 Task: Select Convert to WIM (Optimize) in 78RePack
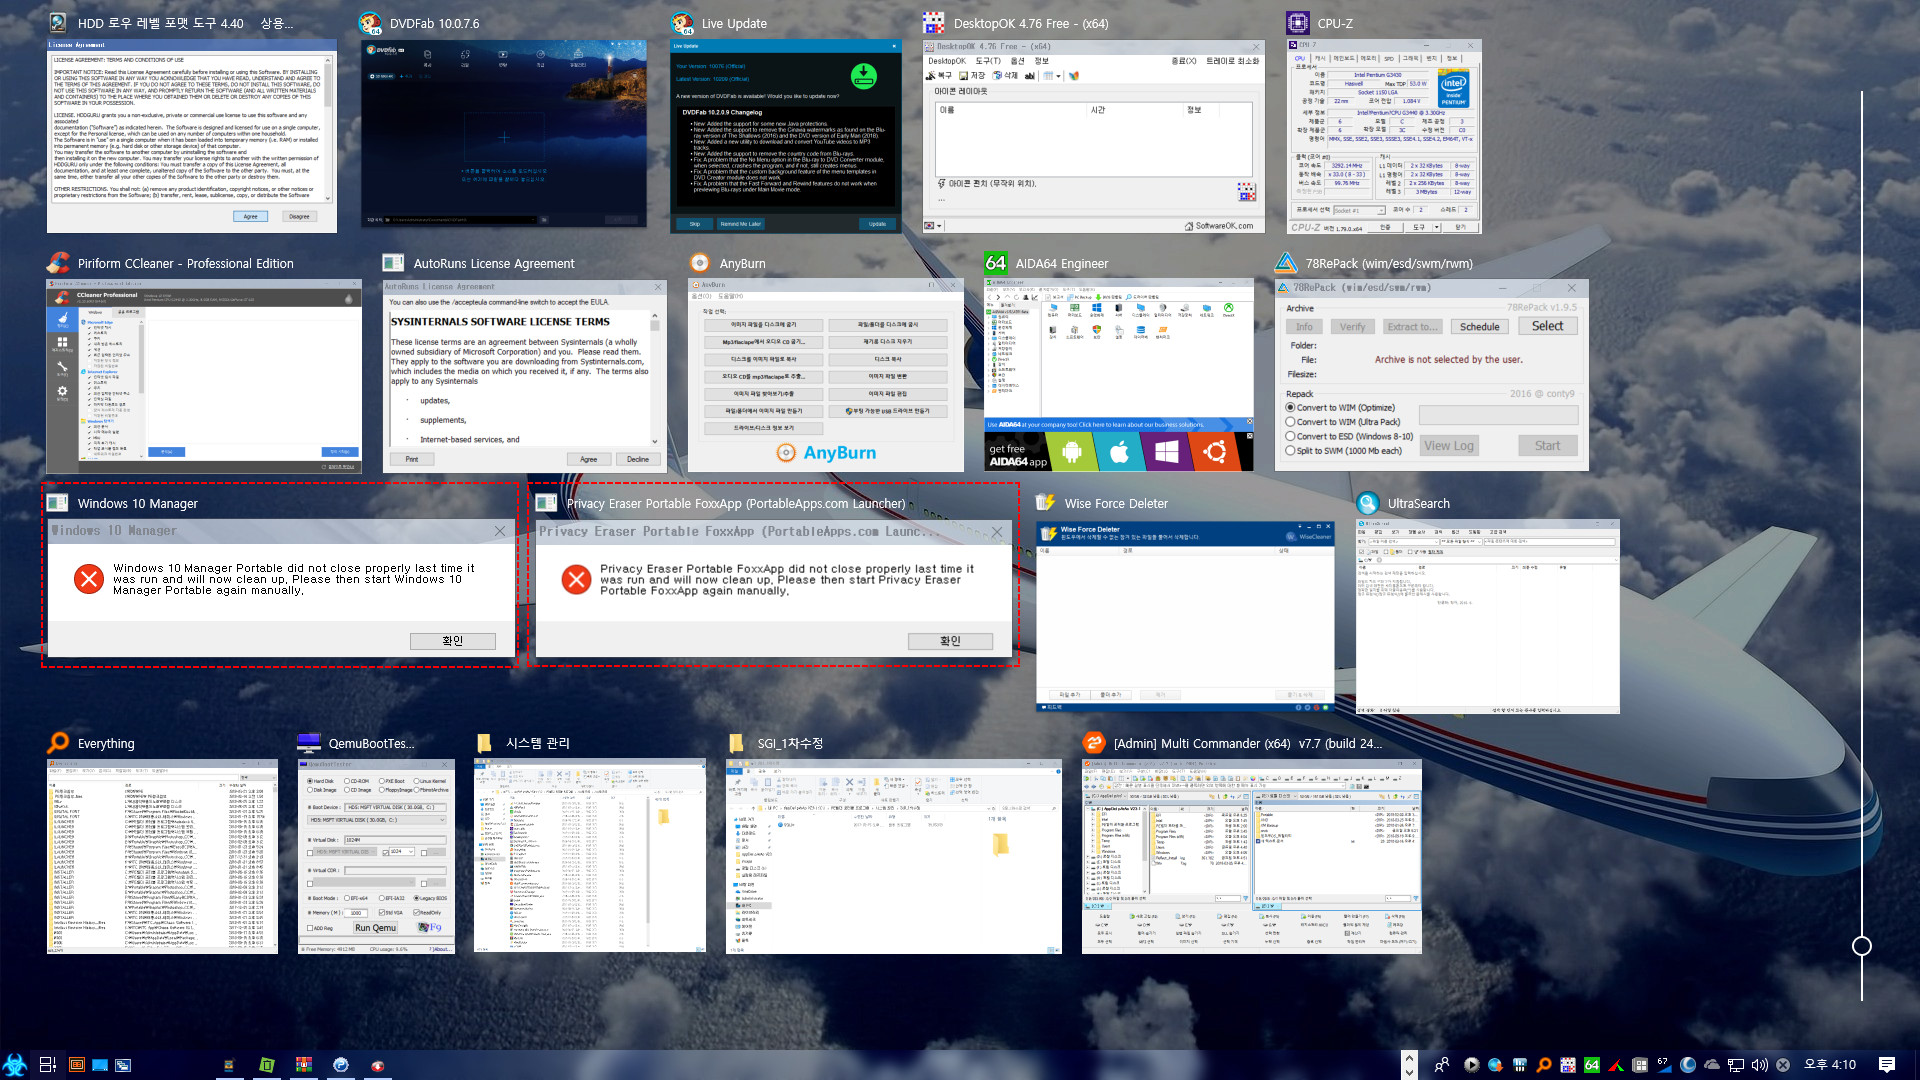1340,407
